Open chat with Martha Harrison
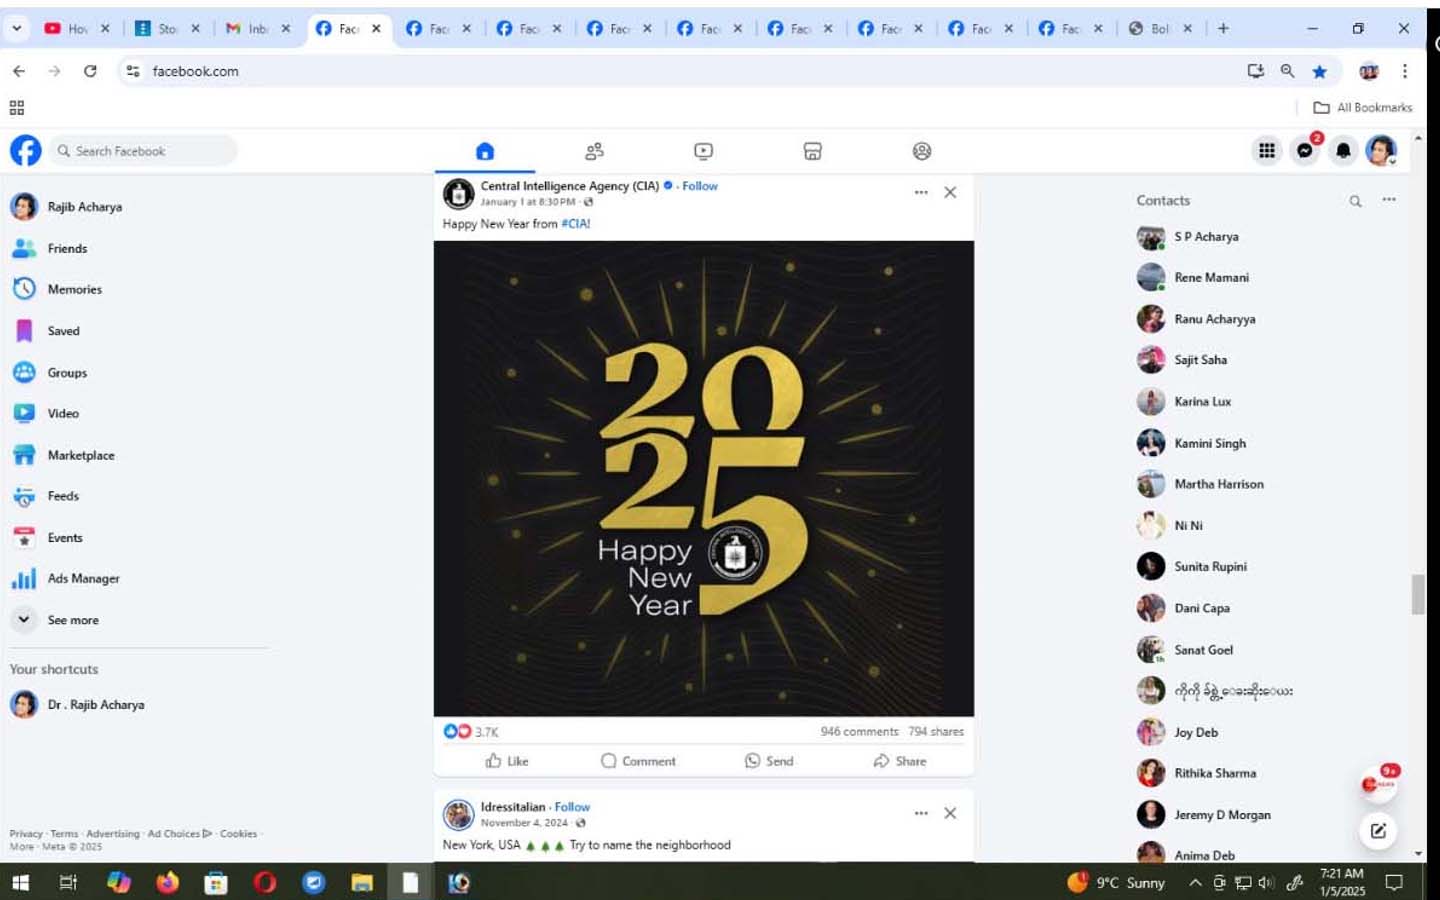1440x900 pixels. click(x=1218, y=484)
